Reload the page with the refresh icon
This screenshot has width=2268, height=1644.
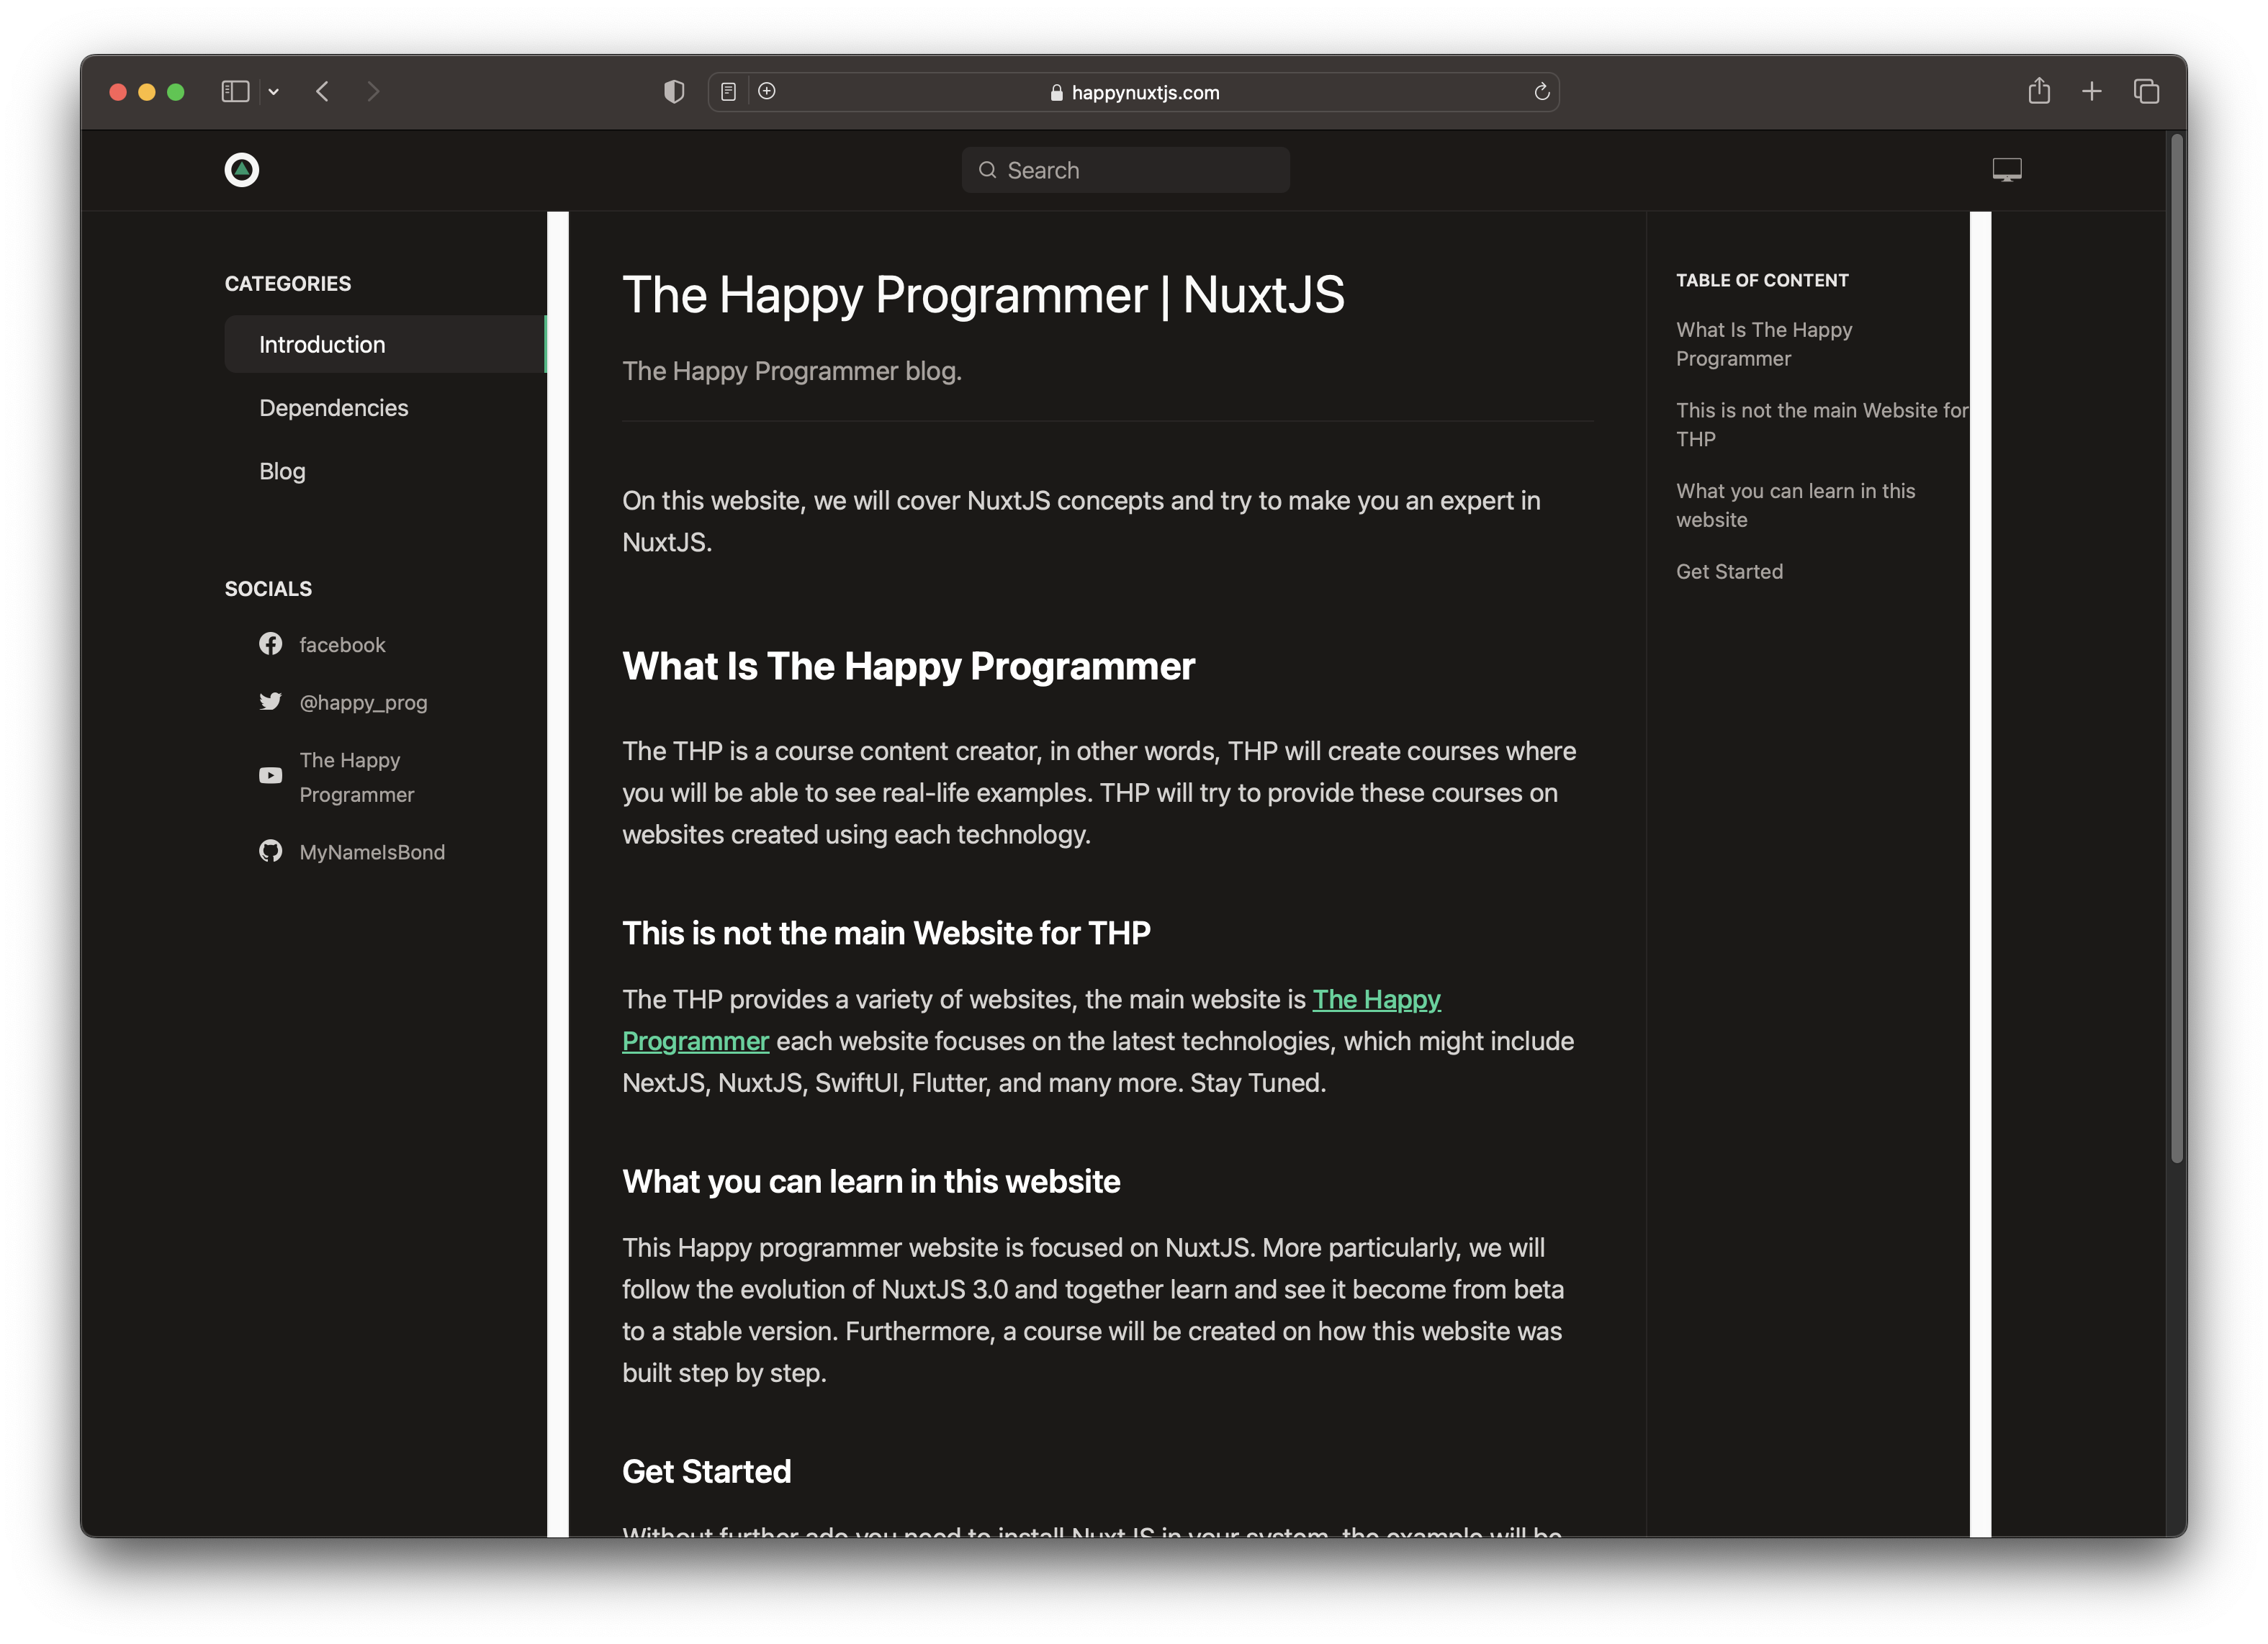1541,92
